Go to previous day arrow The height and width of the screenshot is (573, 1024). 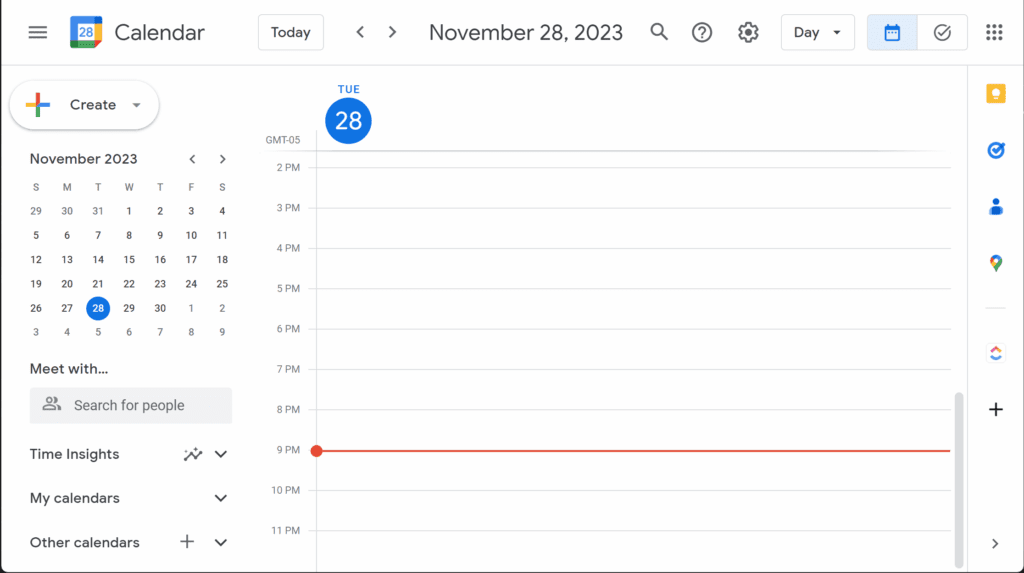[360, 32]
